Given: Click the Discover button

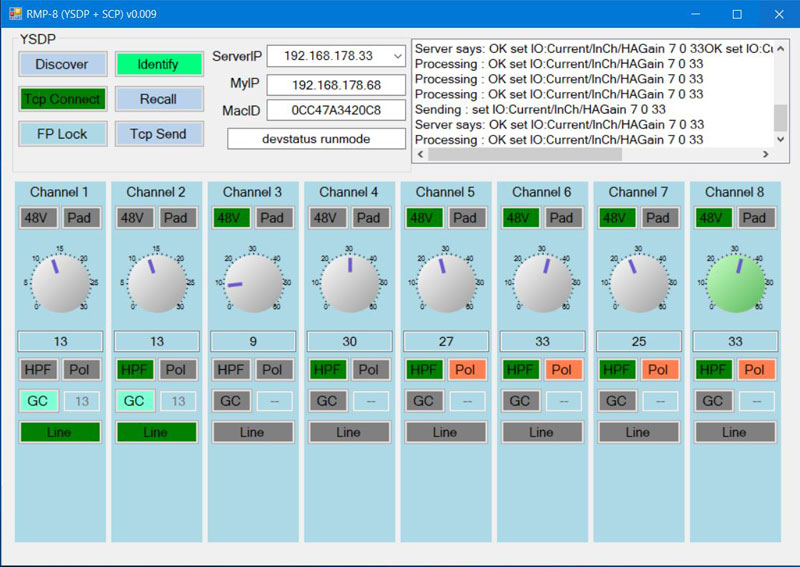Looking at the screenshot, I should [x=63, y=64].
